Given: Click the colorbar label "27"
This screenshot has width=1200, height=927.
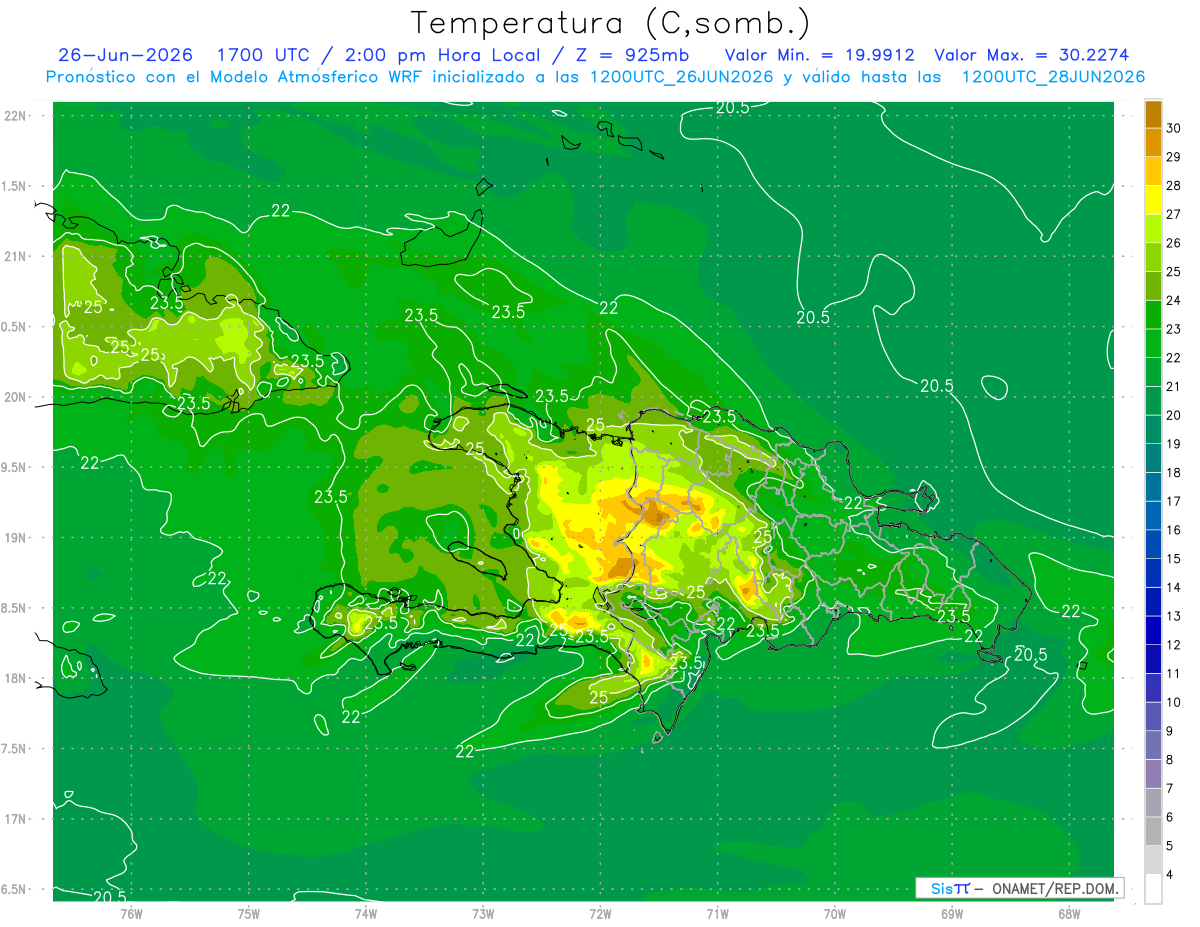Looking at the screenshot, I should click(1175, 215).
